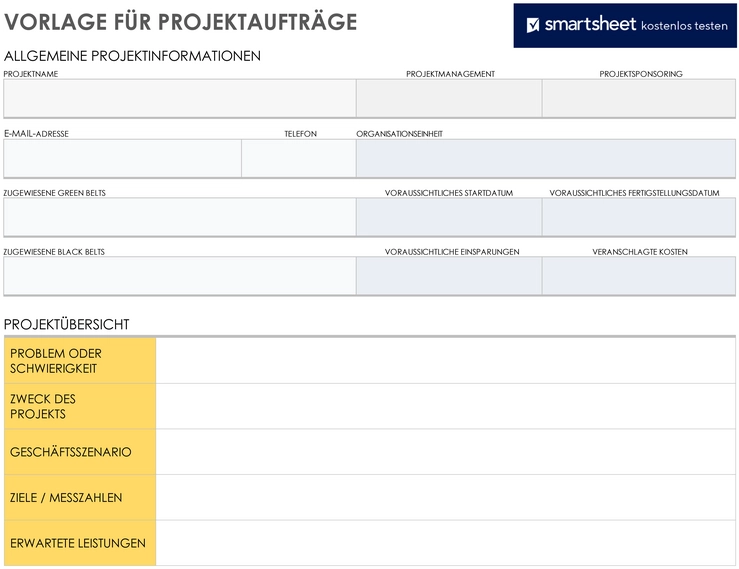Click the E-Mail-Adresse input field
The image size is (739, 569).
pyautogui.click(x=123, y=158)
